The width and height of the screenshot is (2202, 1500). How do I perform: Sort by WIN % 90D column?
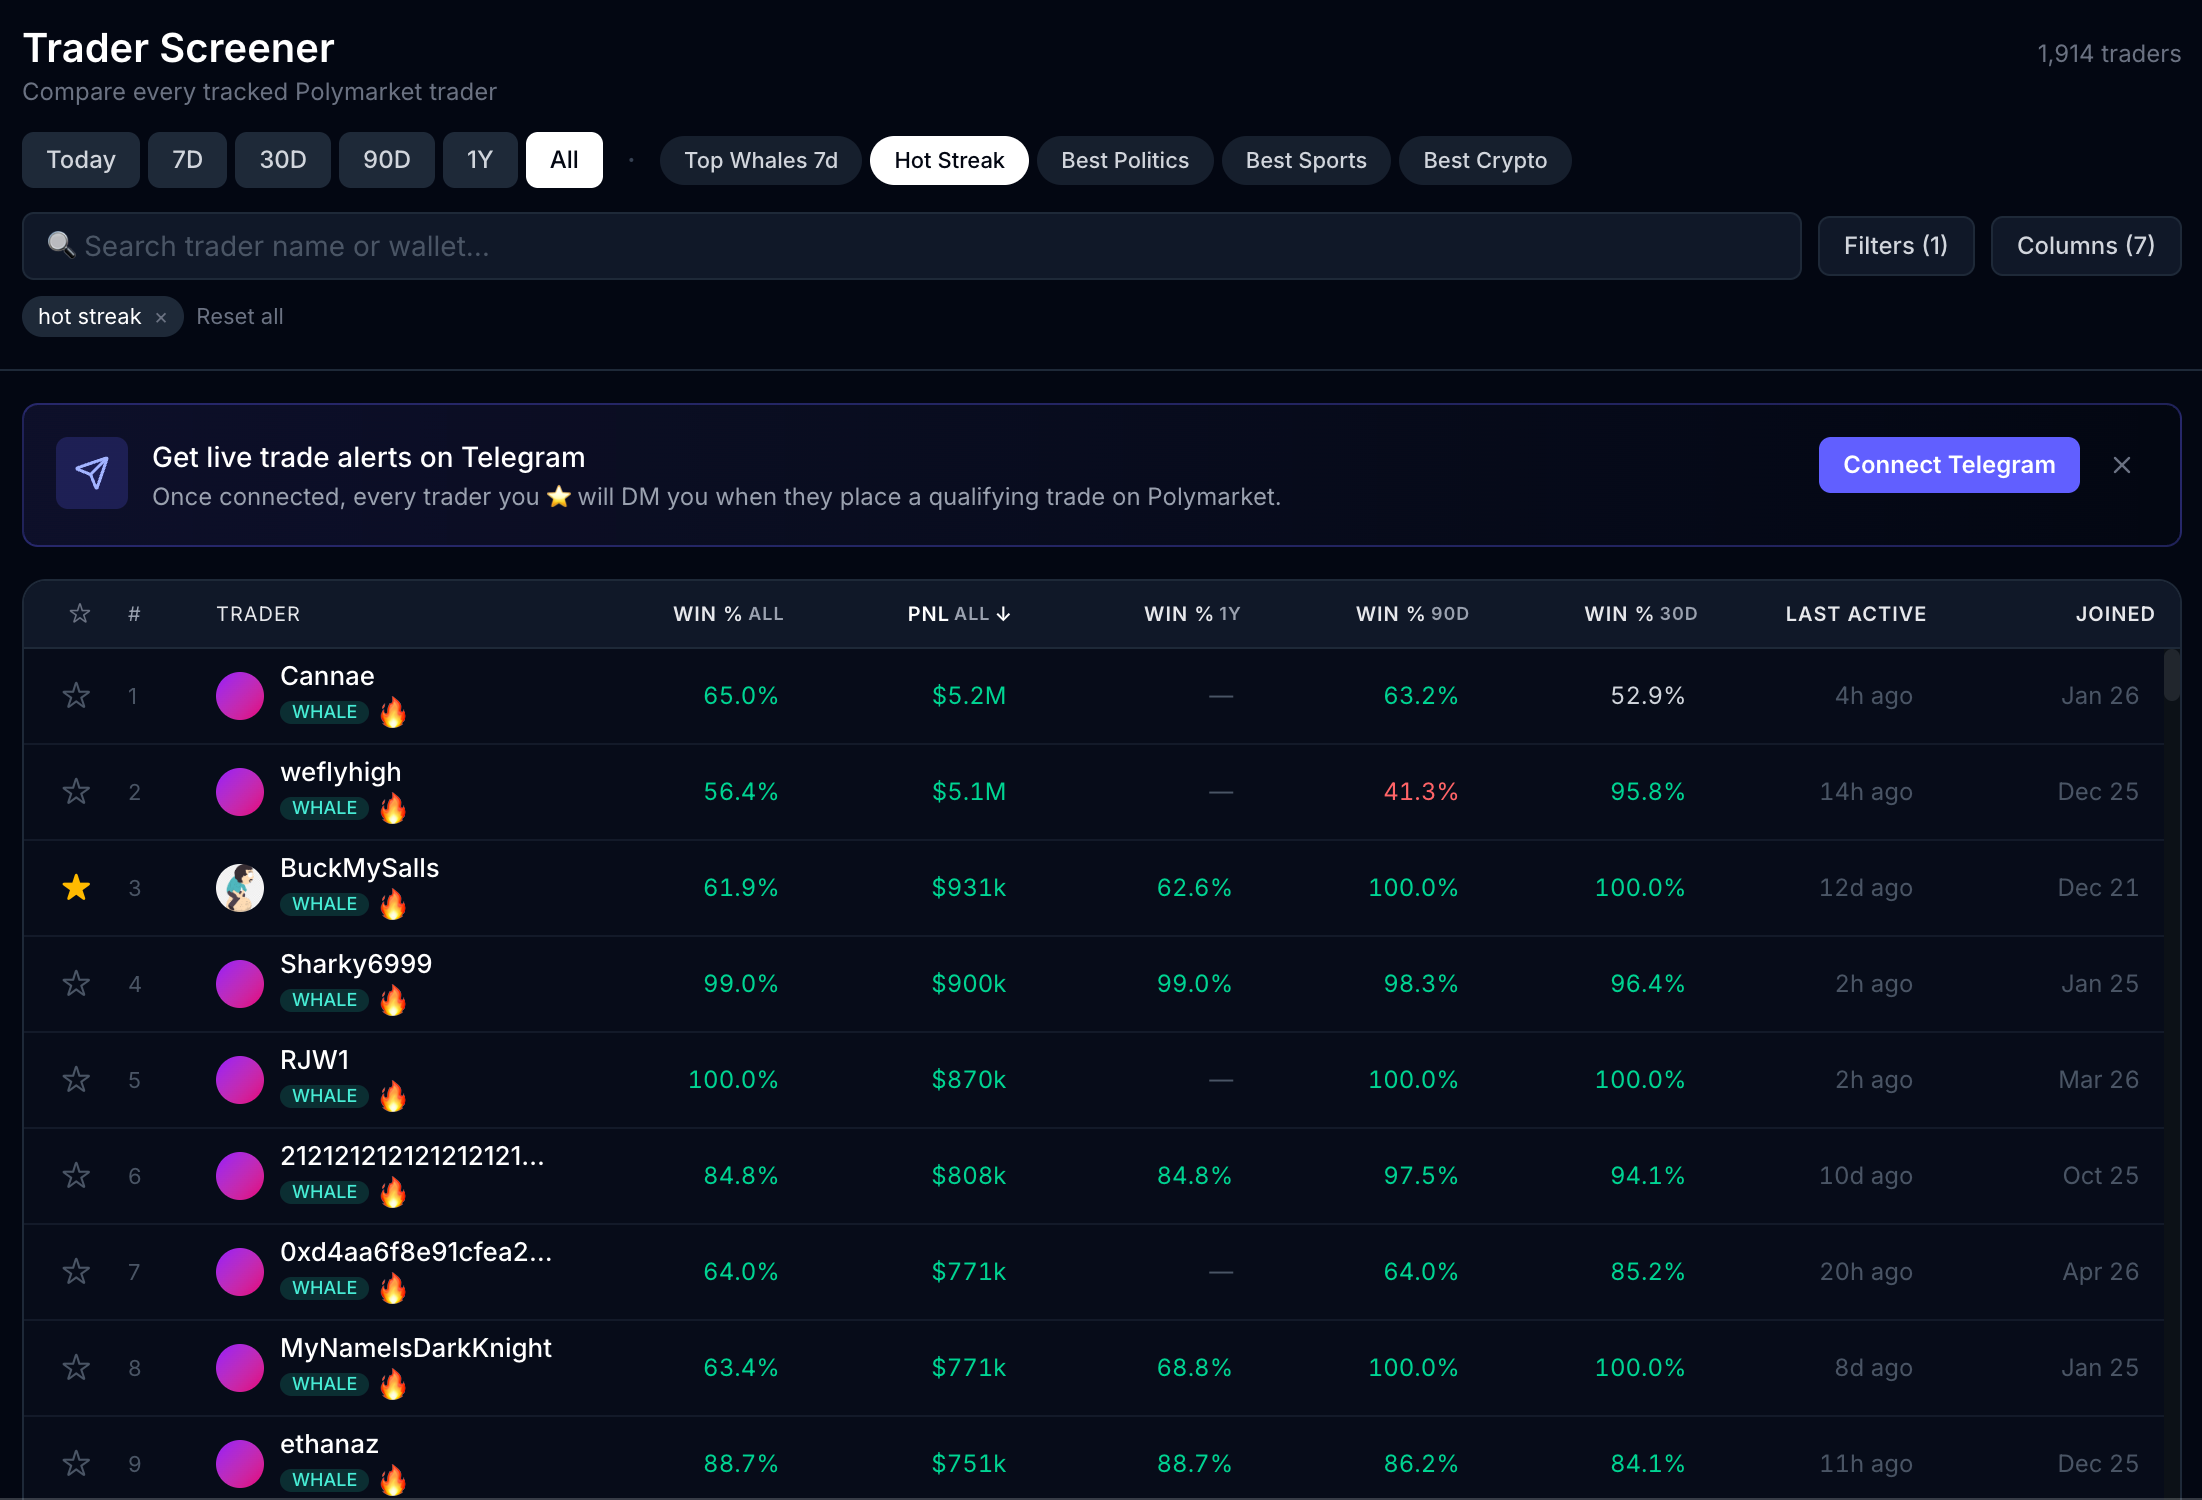[x=1412, y=614]
